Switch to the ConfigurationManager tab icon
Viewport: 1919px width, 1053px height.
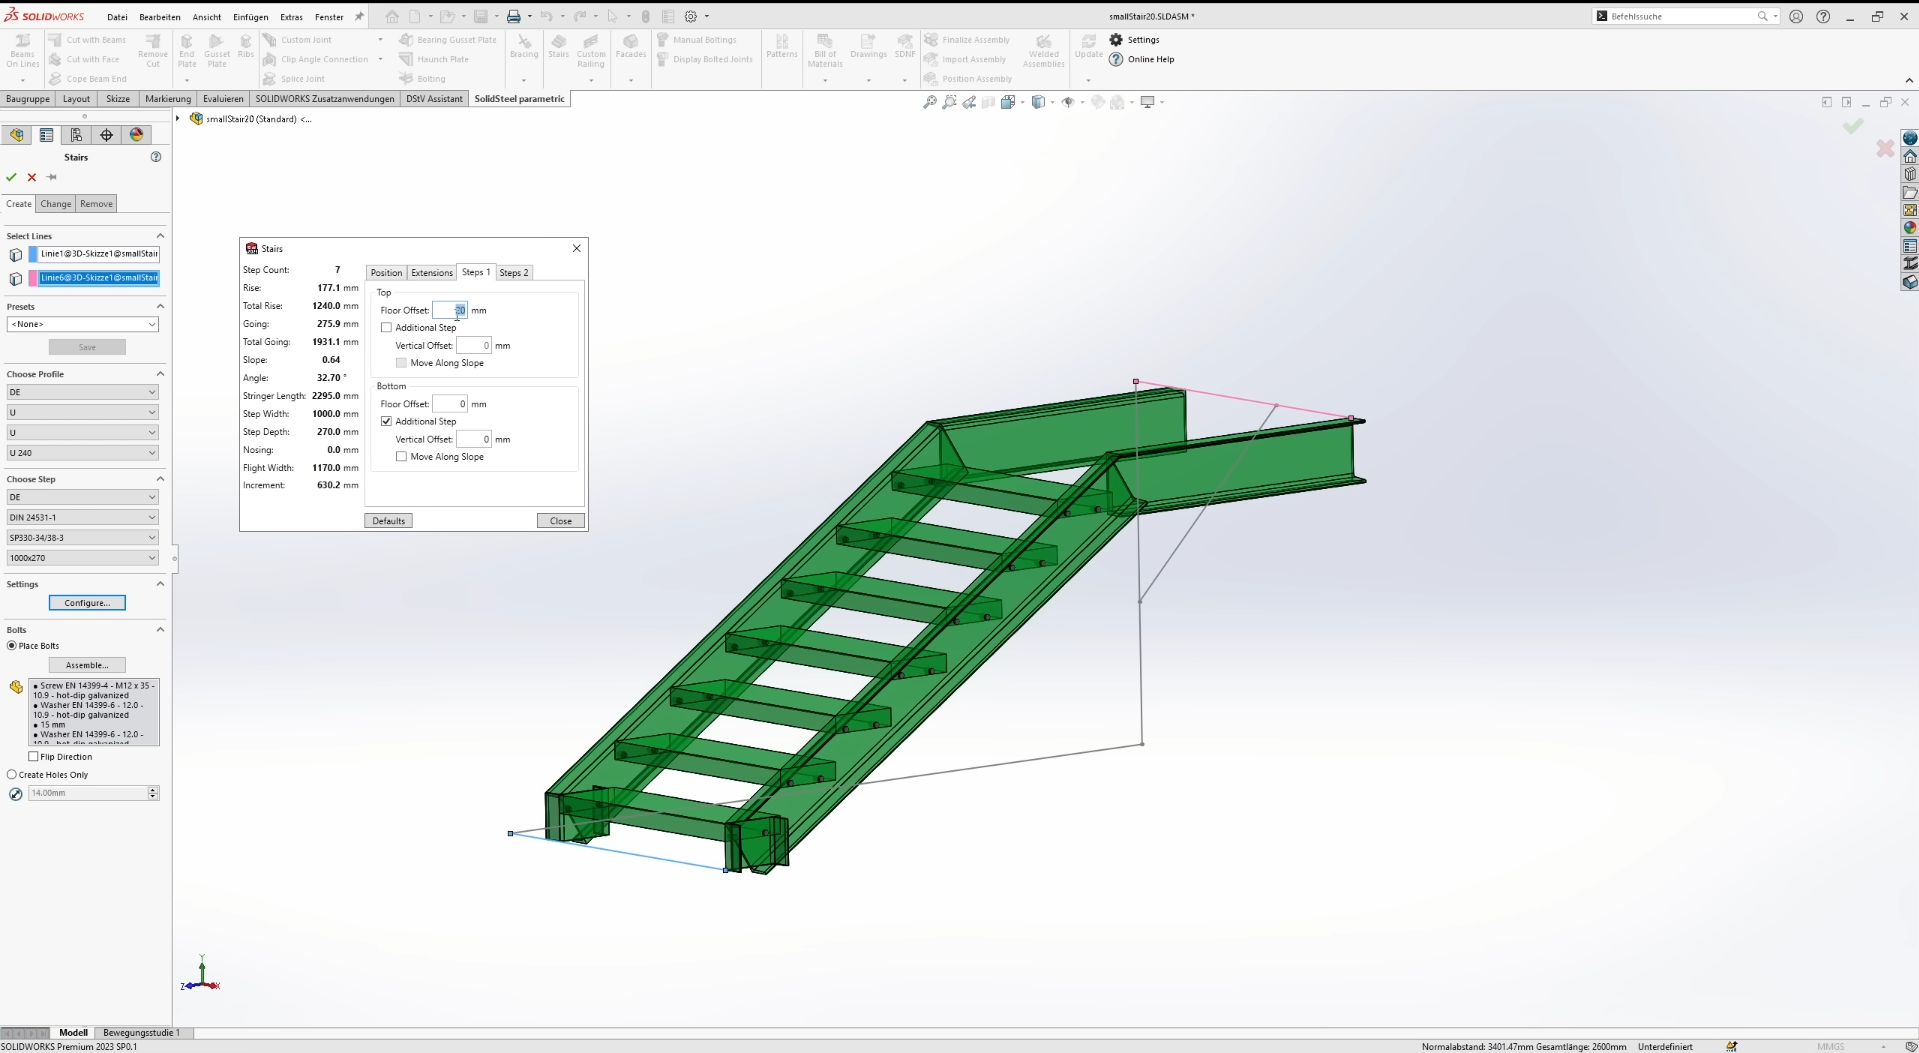76,135
